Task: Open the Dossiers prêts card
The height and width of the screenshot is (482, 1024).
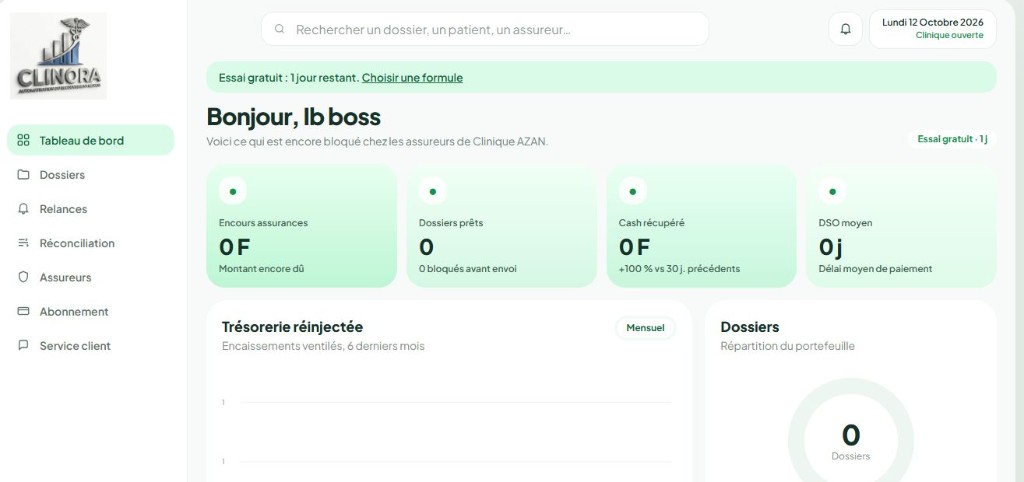Action: [x=502, y=226]
